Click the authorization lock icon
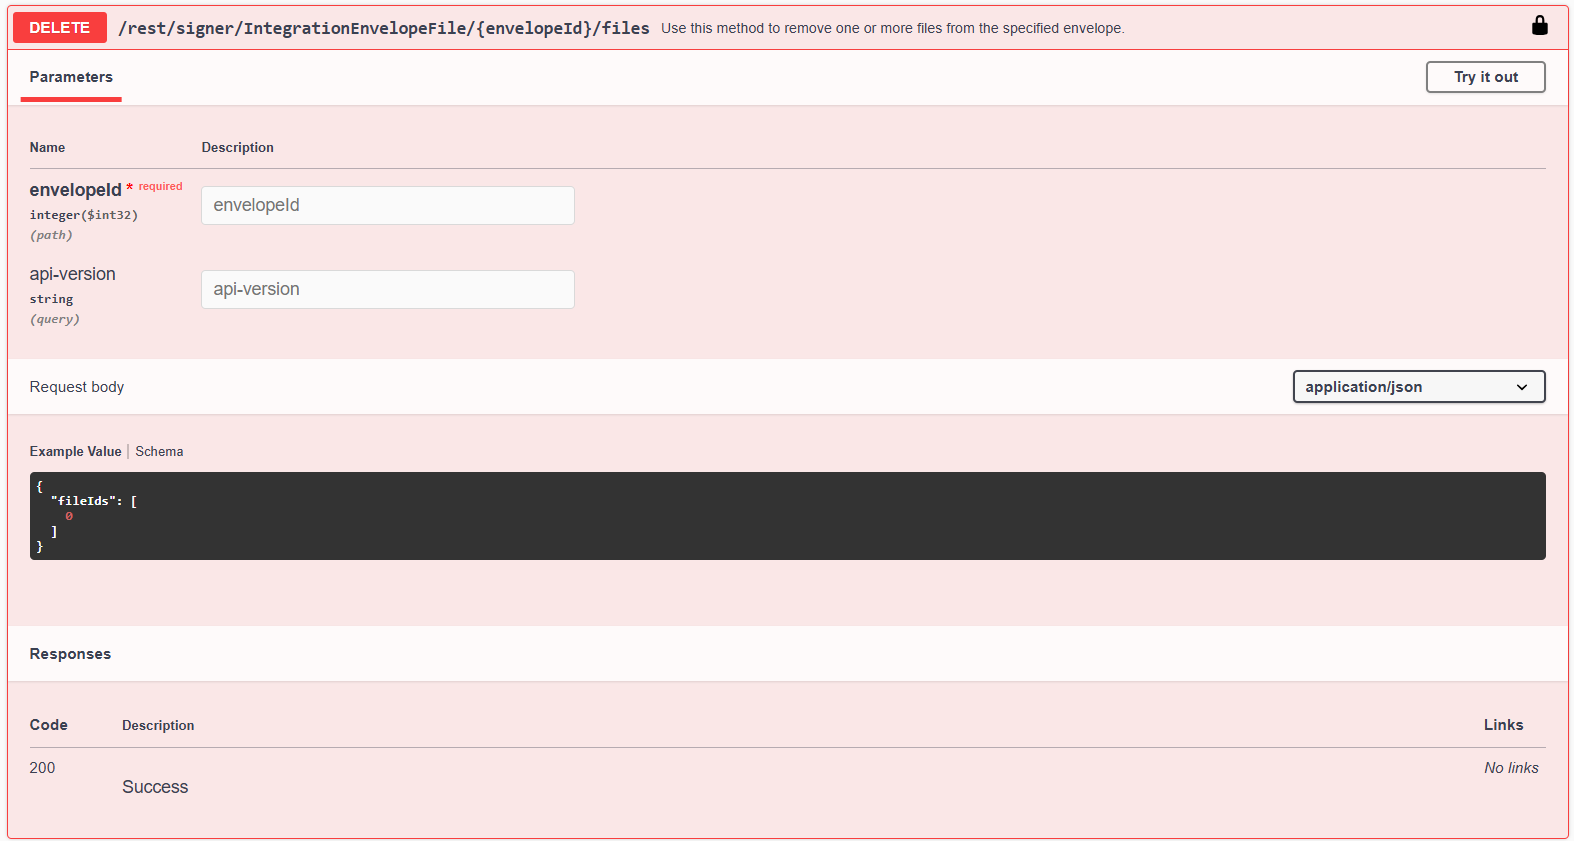The height and width of the screenshot is (841, 1574). point(1539,26)
